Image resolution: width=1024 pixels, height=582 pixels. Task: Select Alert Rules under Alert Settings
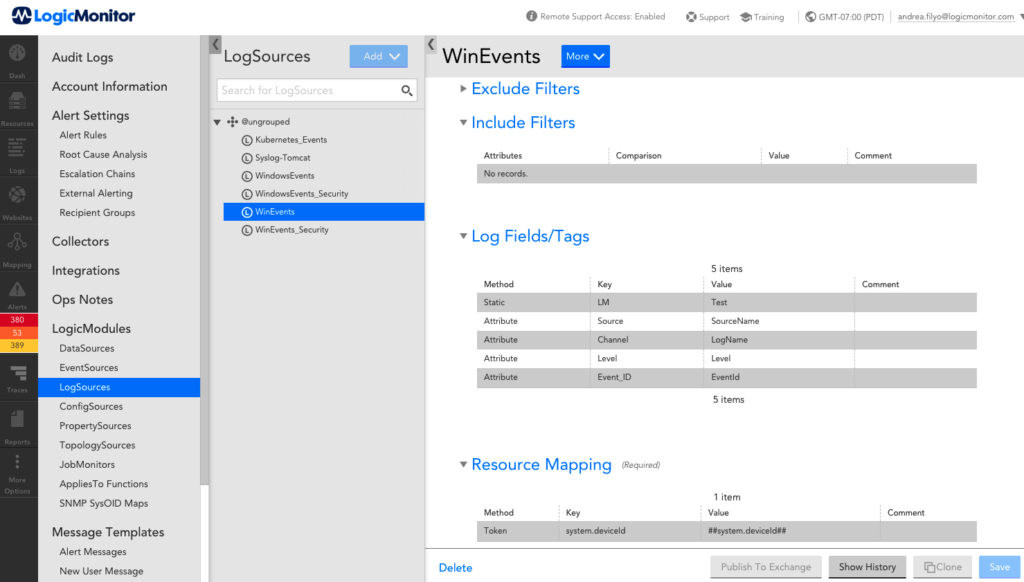point(83,135)
